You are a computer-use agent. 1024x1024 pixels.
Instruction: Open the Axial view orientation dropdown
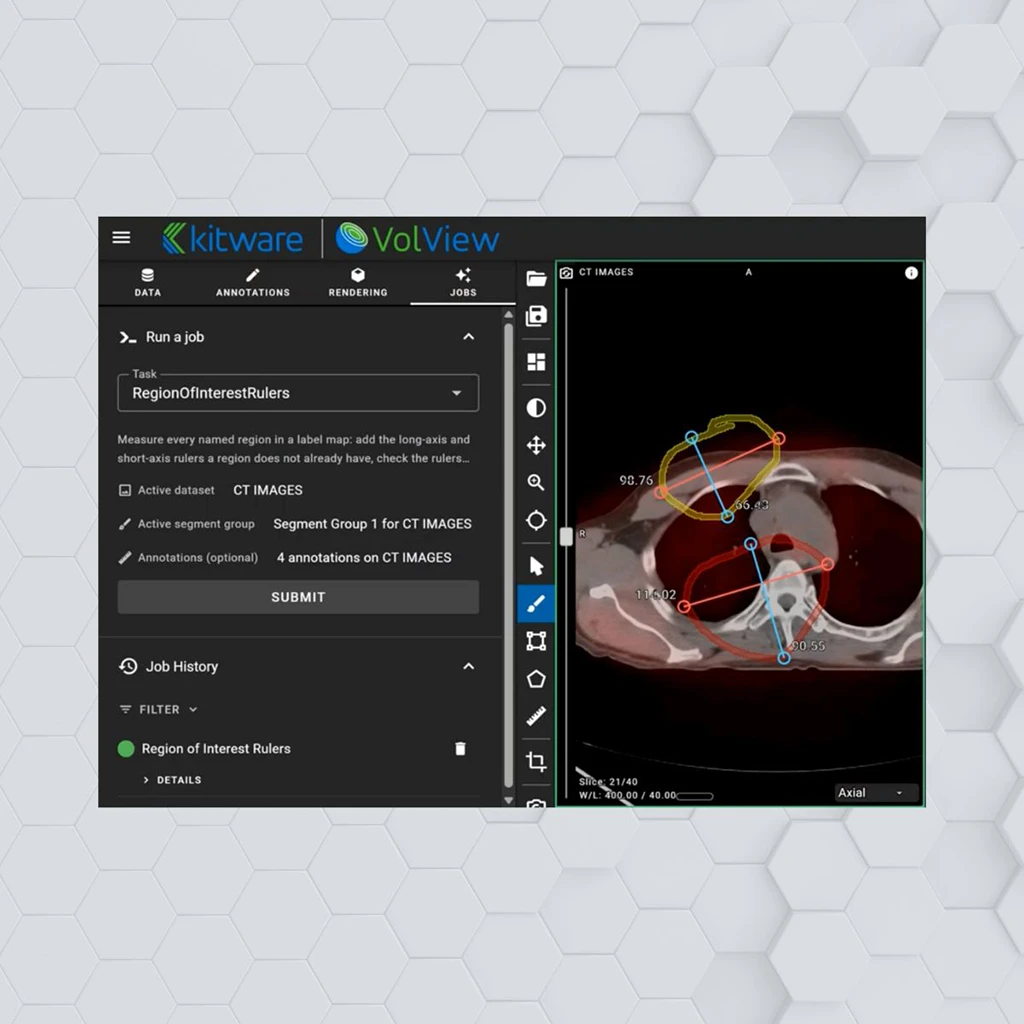click(876, 793)
